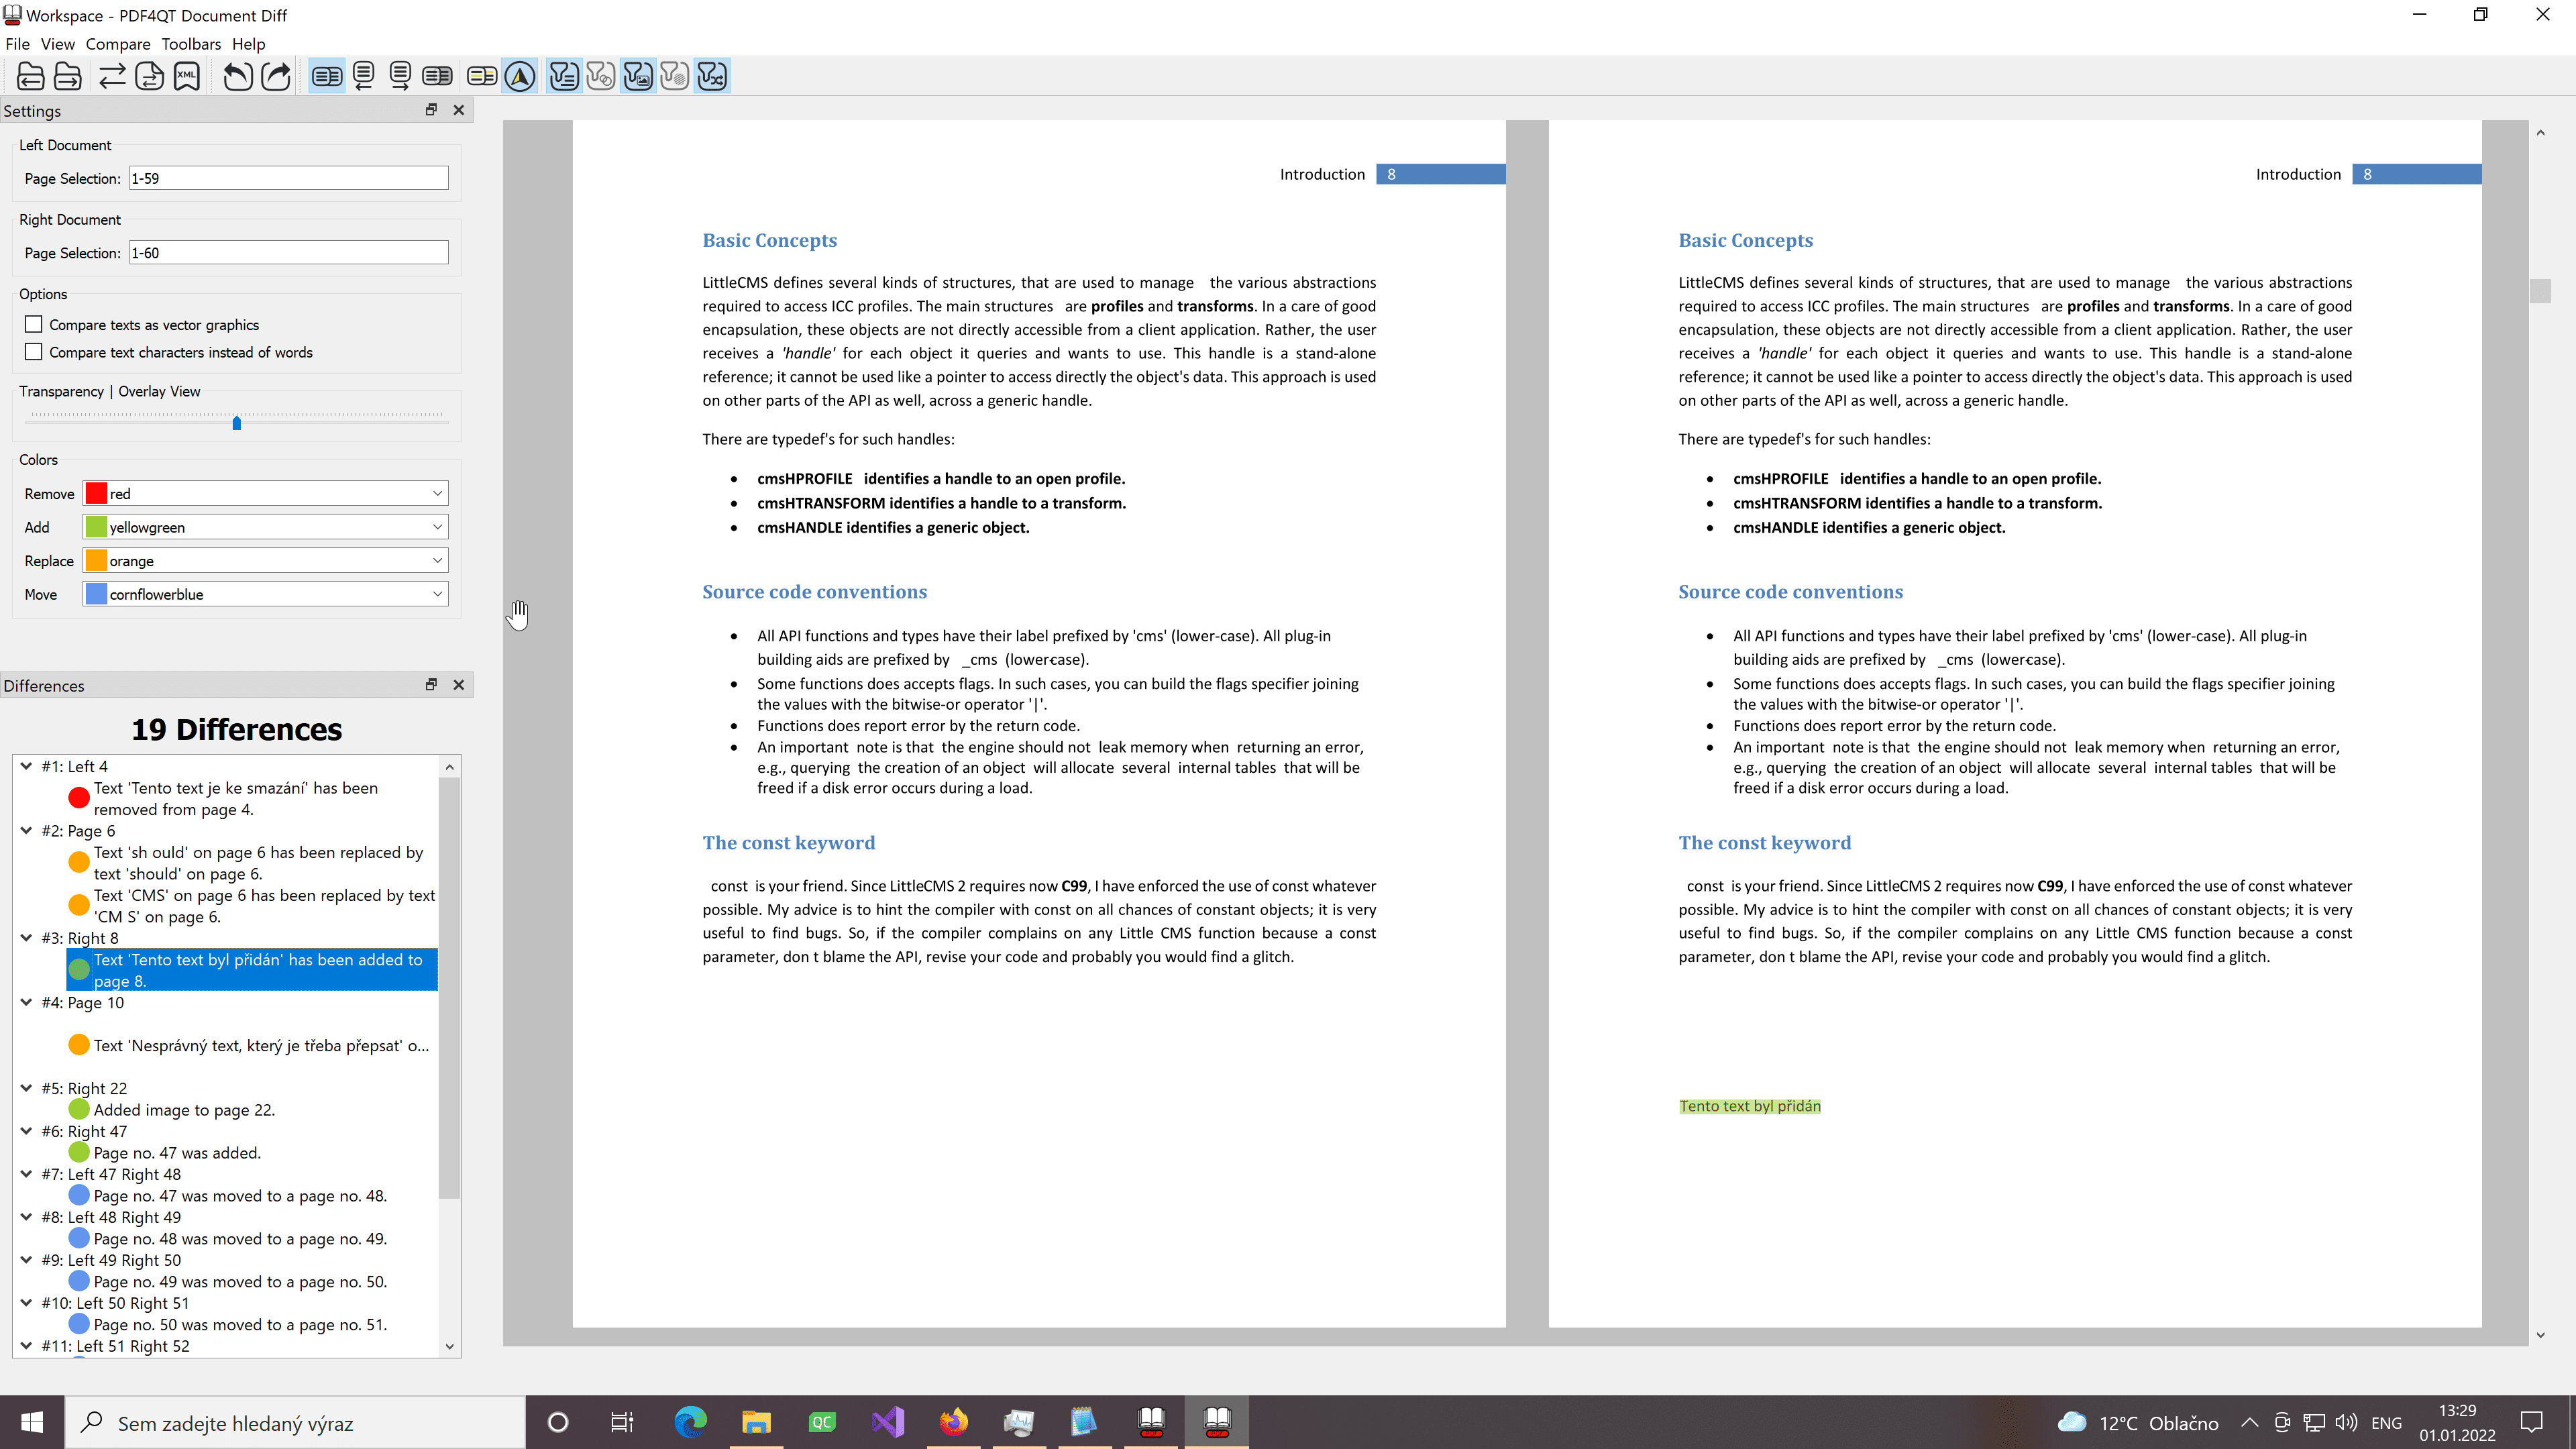2576x1449 pixels.
Task: Click the Save differences to XML icon
Action: (187, 76)
